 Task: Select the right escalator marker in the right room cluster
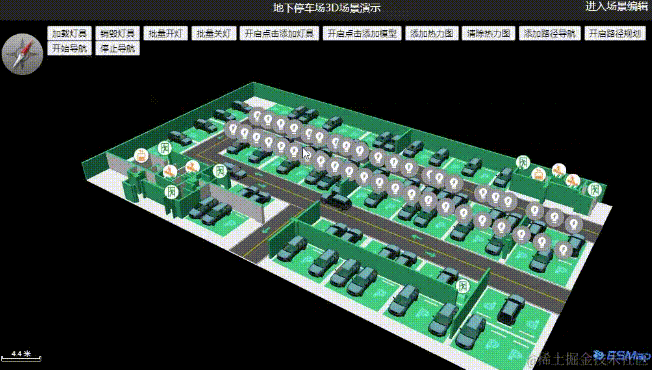(x=573, y=181)
